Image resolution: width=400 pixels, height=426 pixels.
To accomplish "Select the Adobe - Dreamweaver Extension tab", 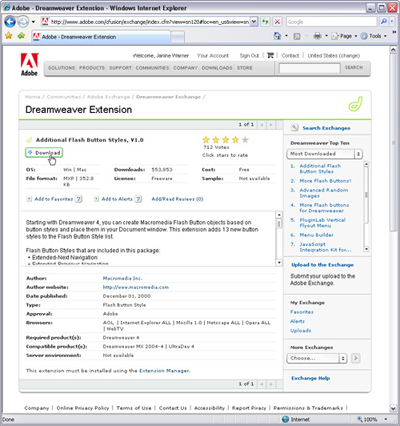I will pyautogui.click(x=101, y=37).
